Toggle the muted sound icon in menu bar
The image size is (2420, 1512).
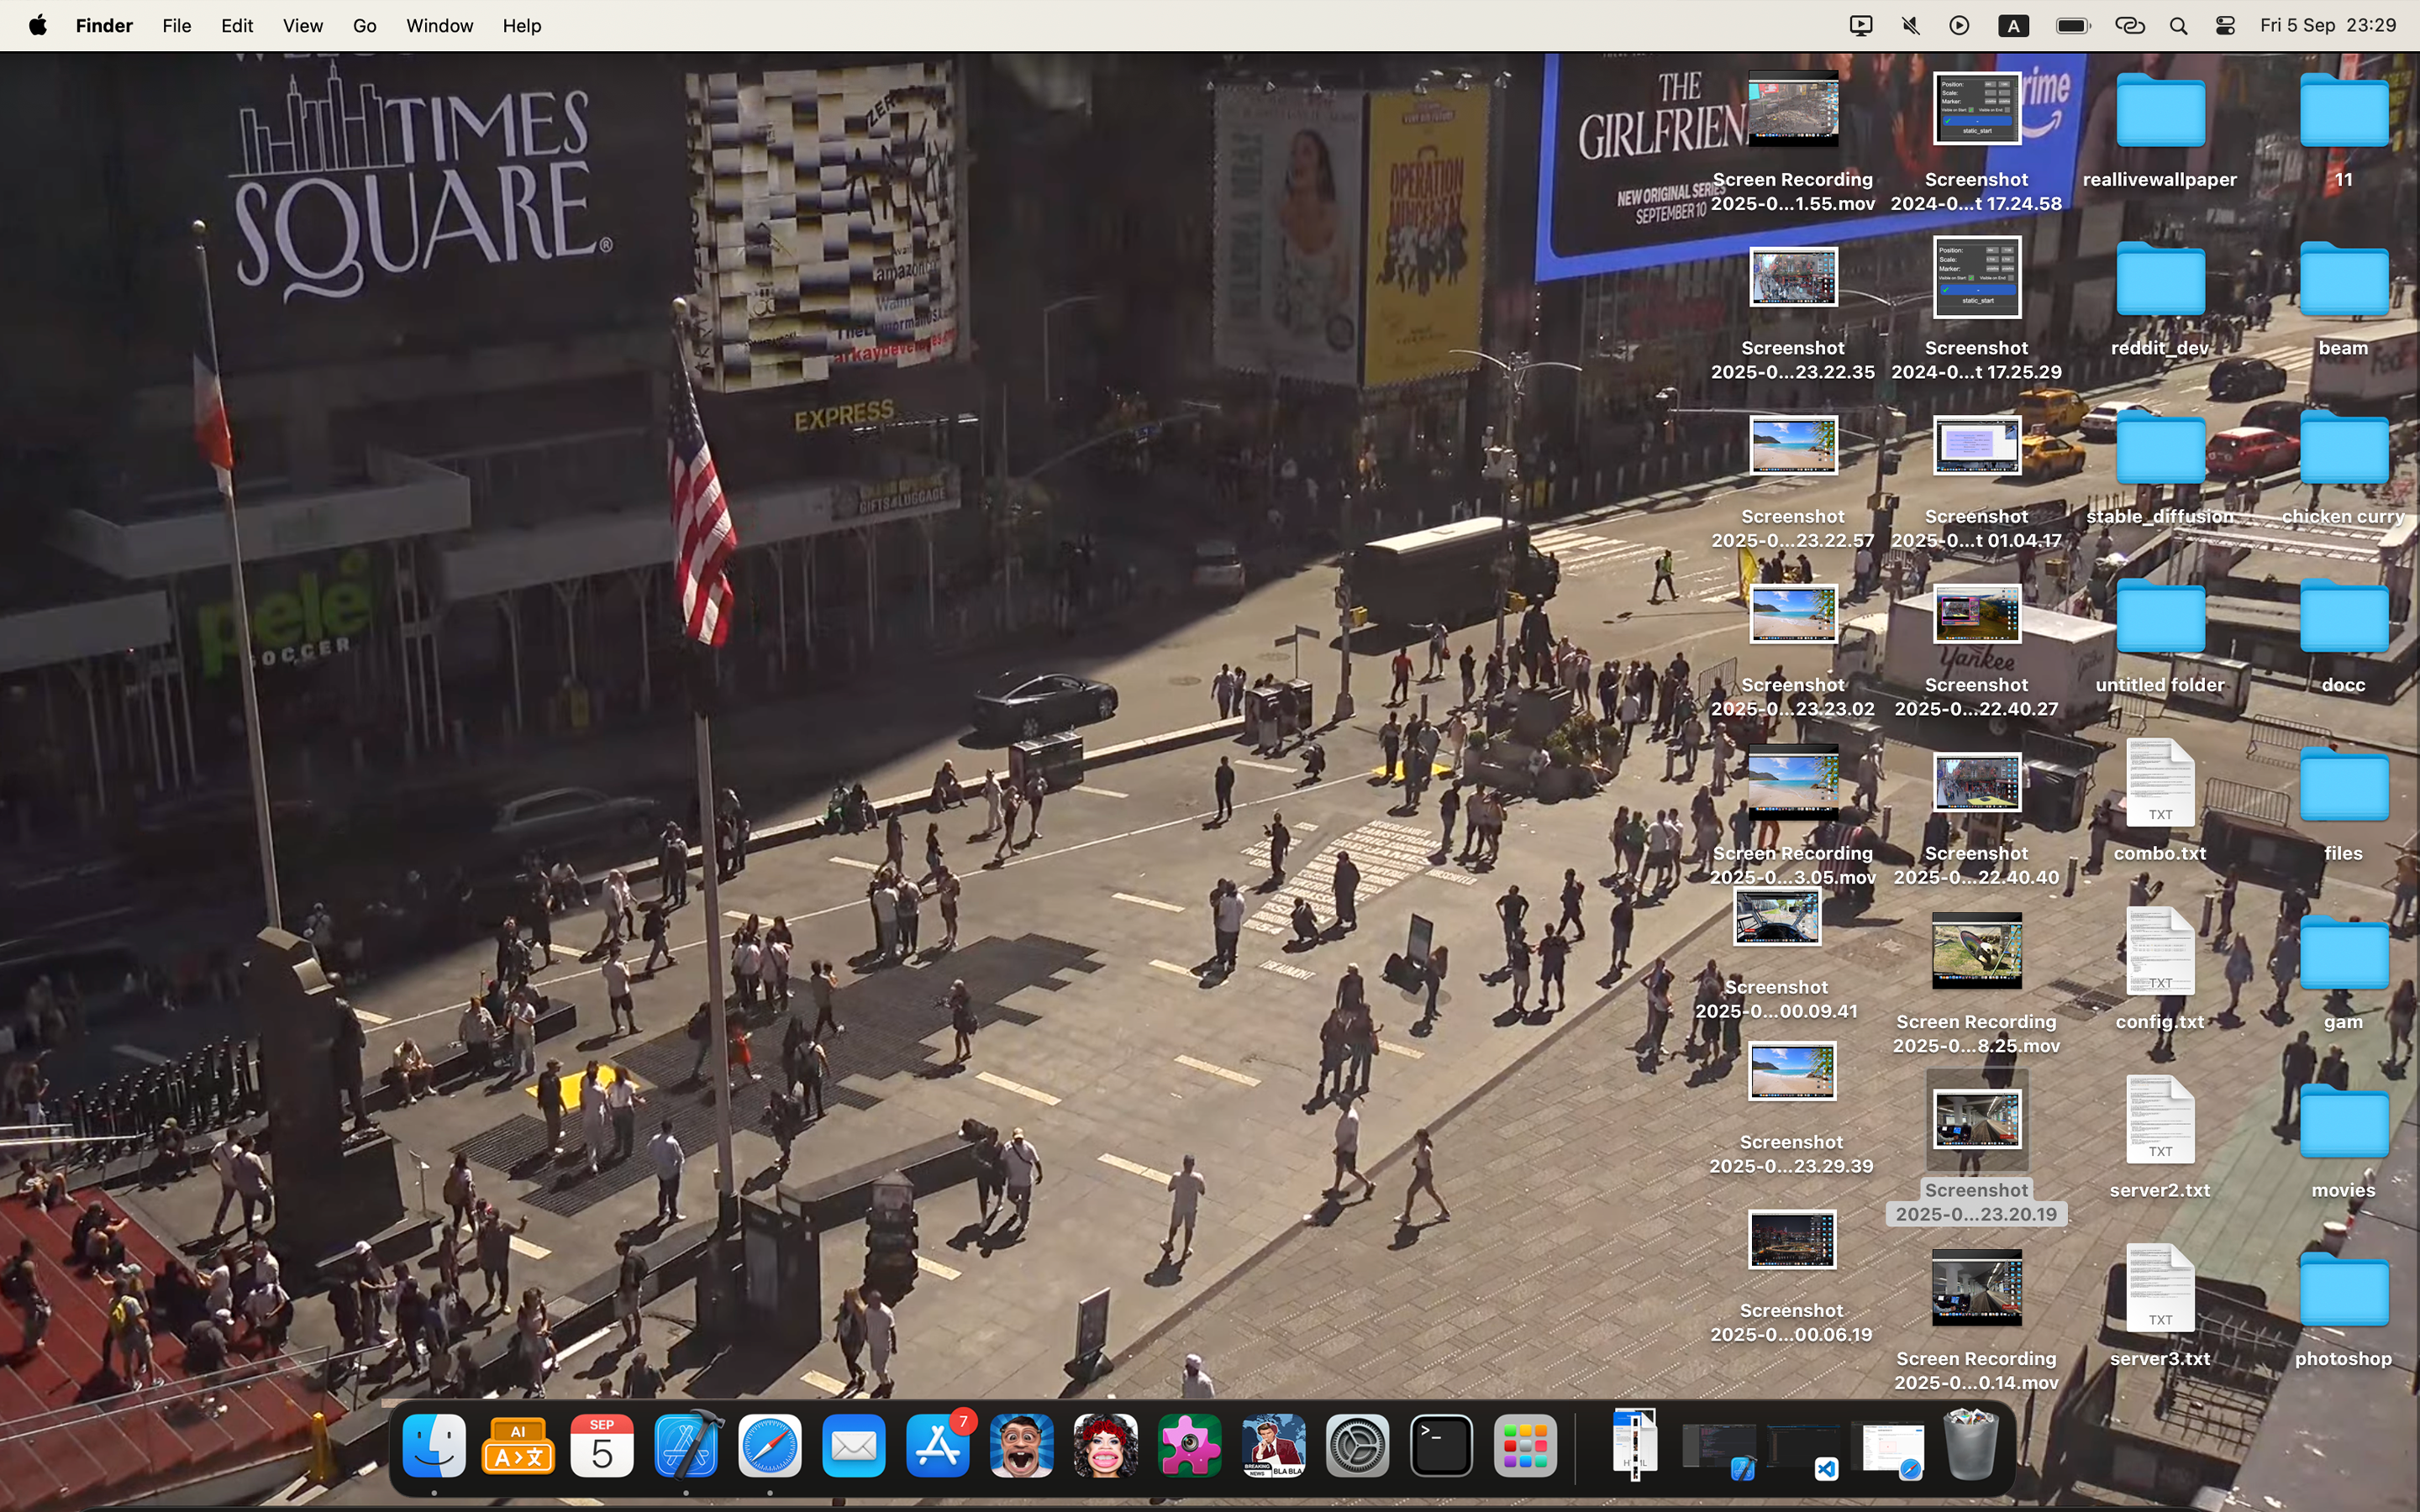pyautogui.click(x=1910, y=26)
